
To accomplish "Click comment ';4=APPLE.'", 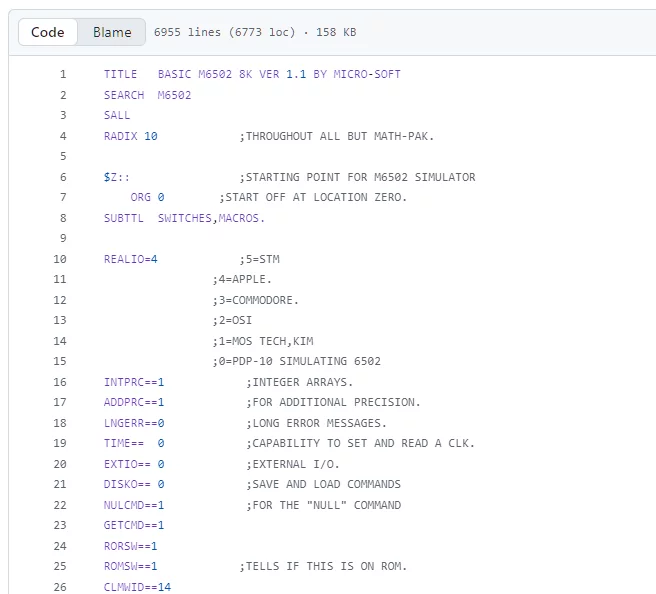I will (242, 279).
